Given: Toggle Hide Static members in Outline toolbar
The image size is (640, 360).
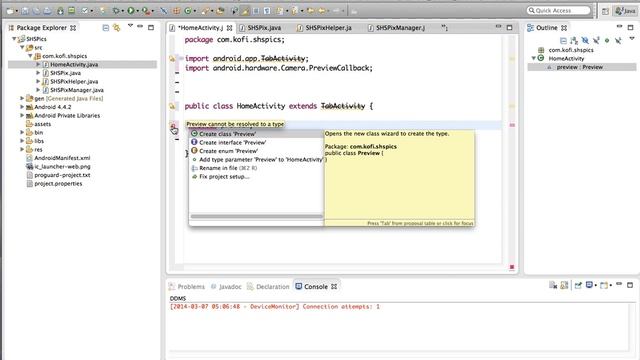Looking at the screenshot, I should (596, 40).
